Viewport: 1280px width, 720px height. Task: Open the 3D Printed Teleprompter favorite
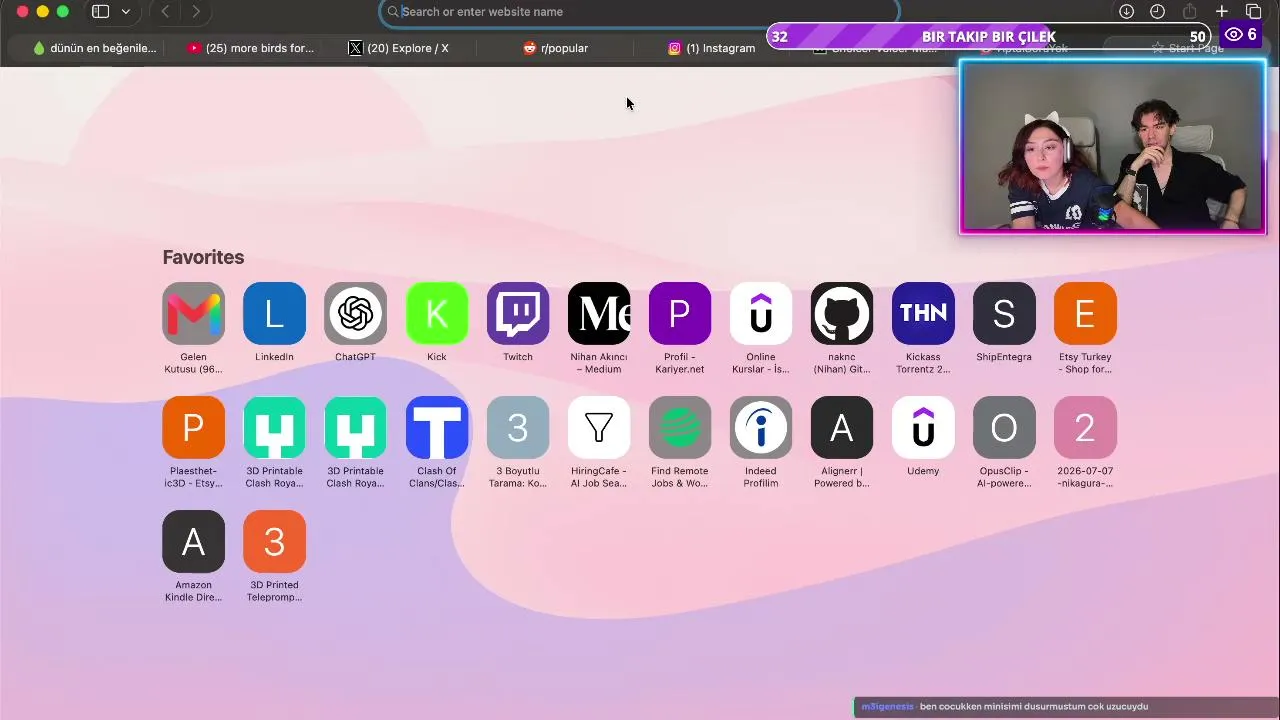click(x=274, y=542)
